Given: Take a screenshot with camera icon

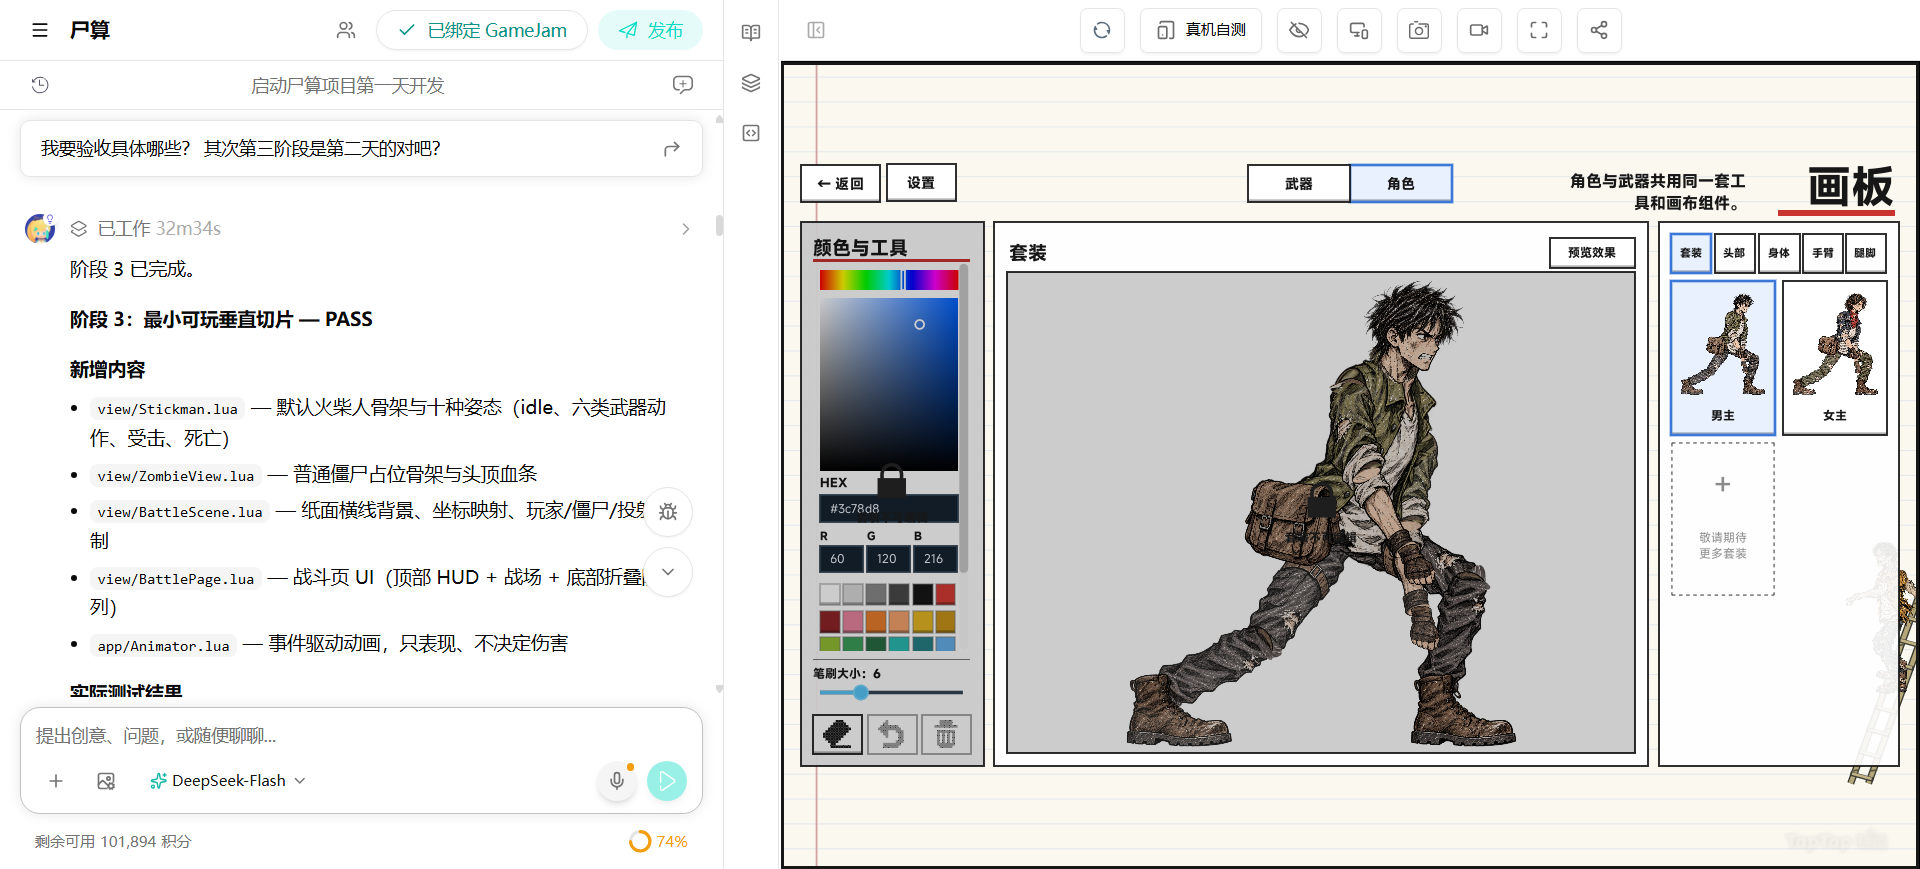Looking at the screenshot, I should click(x=1419, y=30).
